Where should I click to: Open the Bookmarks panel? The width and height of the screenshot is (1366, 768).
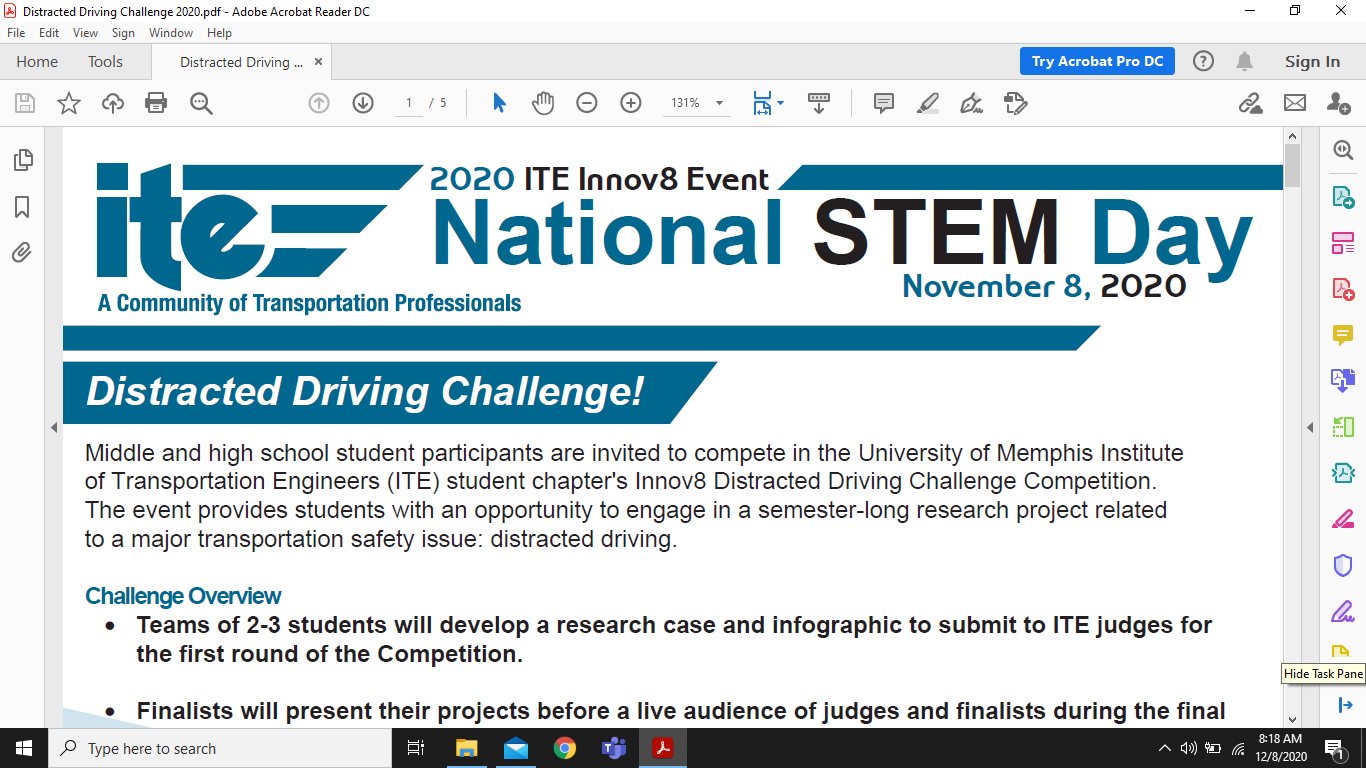tap(22, 207)
